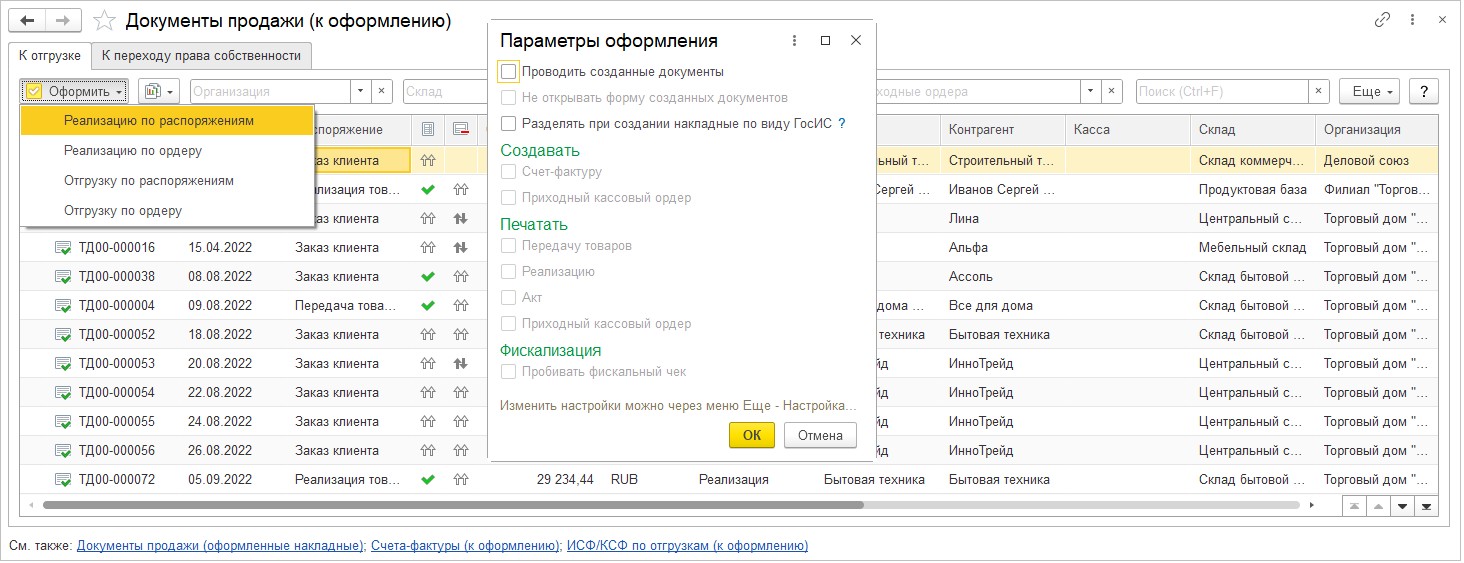The image size is (1464, 563).
Task: Click the ГосИС question mark hint
Action: point(841,124)
